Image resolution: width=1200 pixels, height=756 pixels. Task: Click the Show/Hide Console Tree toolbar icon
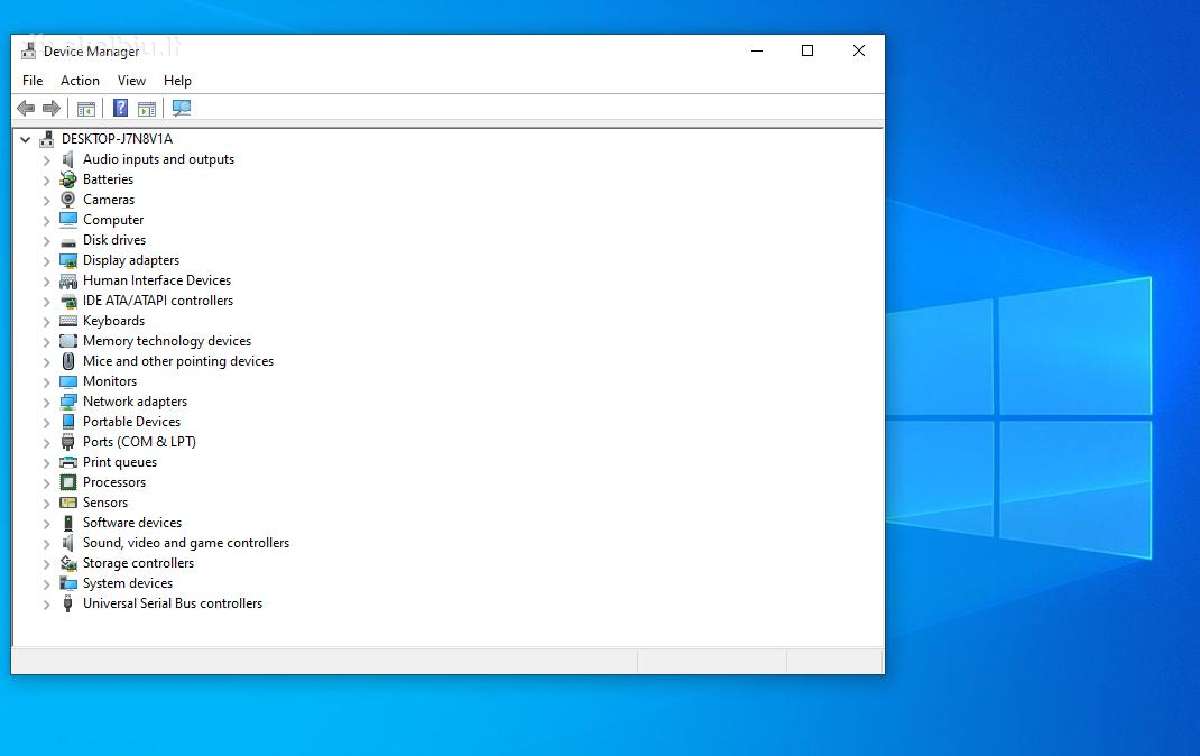(86, 108)
